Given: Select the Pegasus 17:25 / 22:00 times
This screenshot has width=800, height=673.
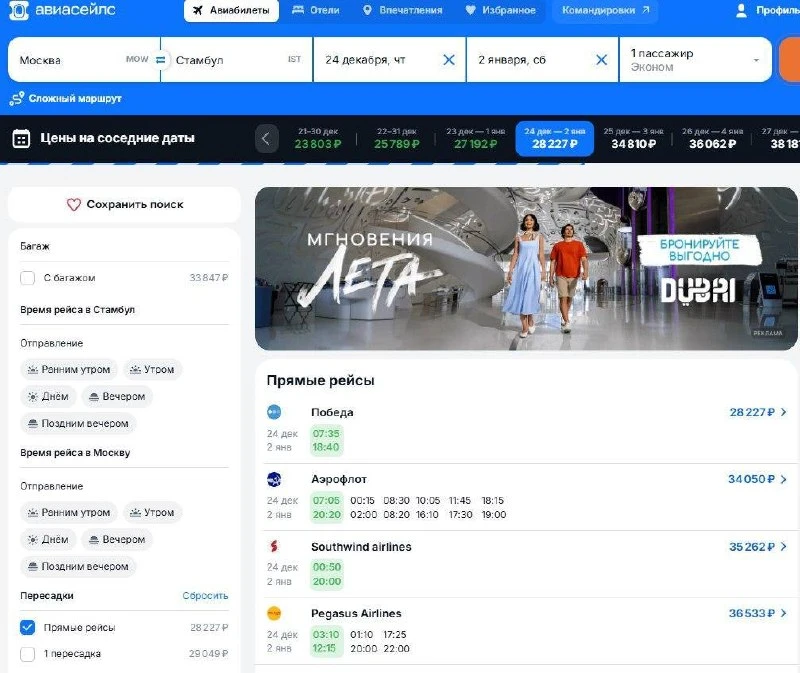Looking at the screenshot, I should pos(396,641).
